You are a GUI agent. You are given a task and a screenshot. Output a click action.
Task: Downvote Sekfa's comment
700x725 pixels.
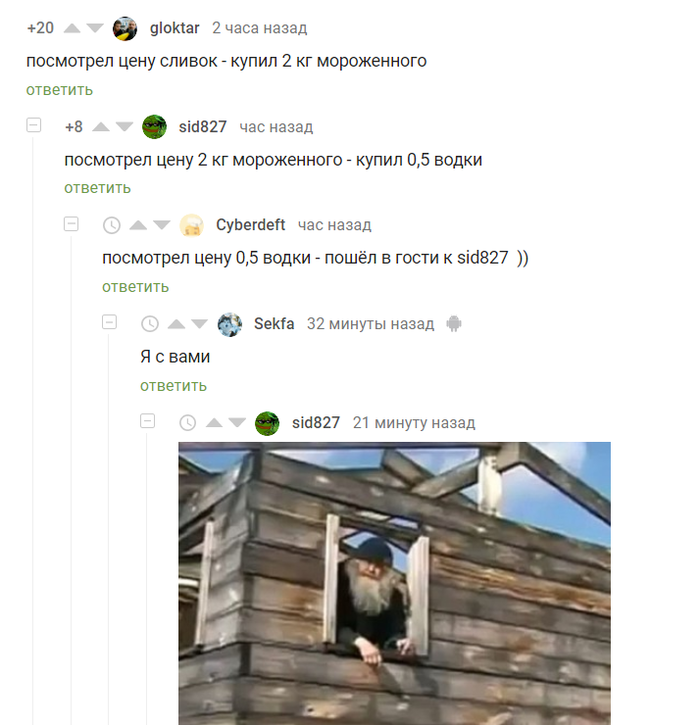[200, 324]
